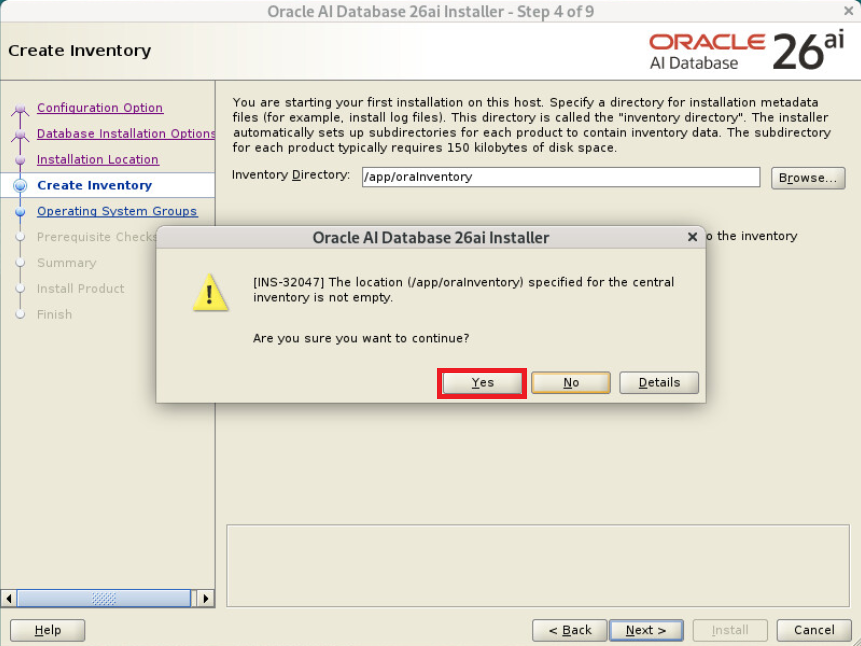Click the sidebar horizontal scrollbar thumb
861x646 pixels.
tap(104, 598)
